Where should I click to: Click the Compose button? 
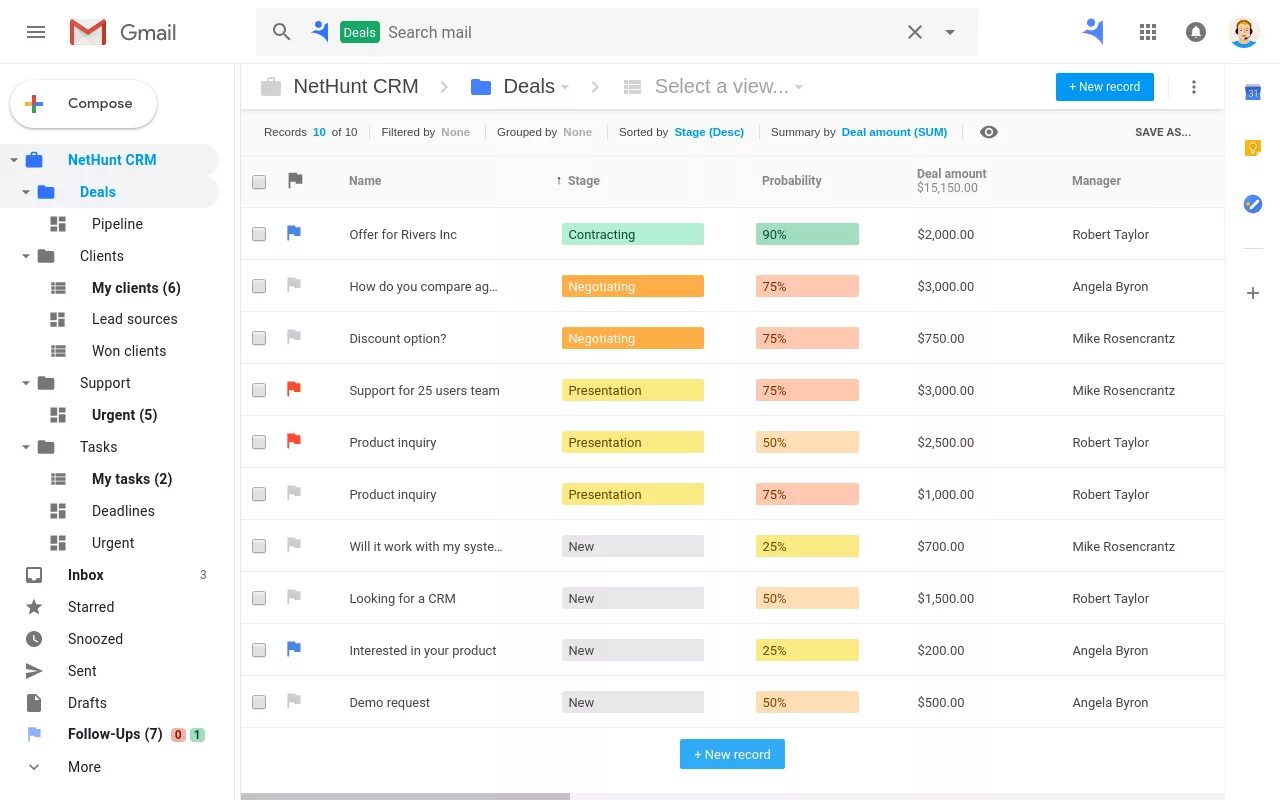pos(84,104)
